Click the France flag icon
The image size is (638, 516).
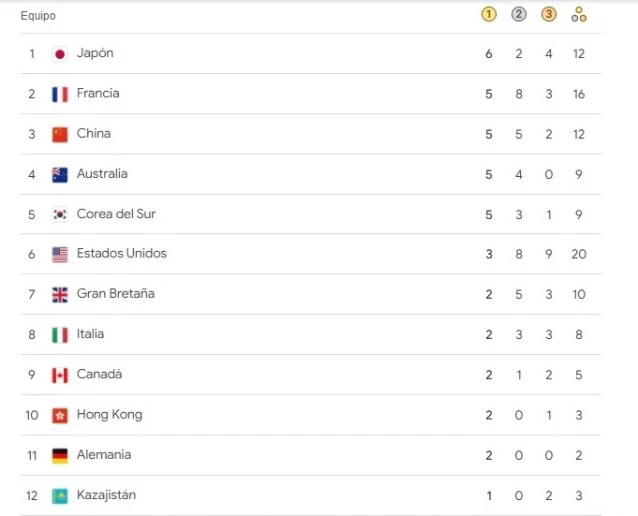[60, 94]
